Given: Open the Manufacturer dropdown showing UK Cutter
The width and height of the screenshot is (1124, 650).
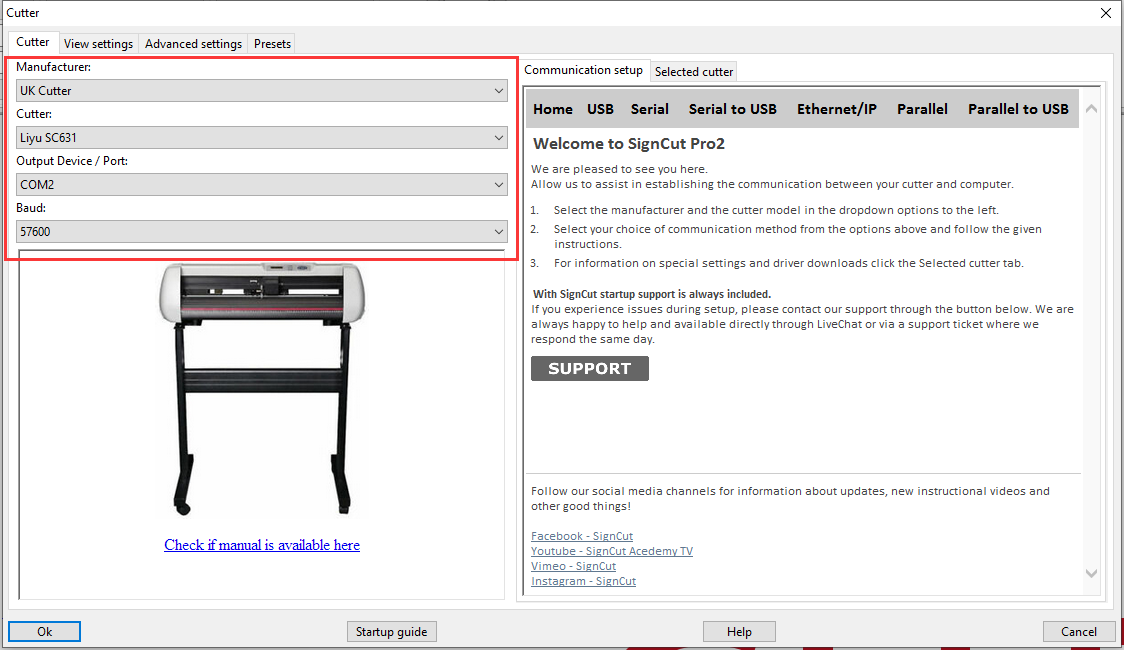Looking at the screenshot, I should (262, 91).
